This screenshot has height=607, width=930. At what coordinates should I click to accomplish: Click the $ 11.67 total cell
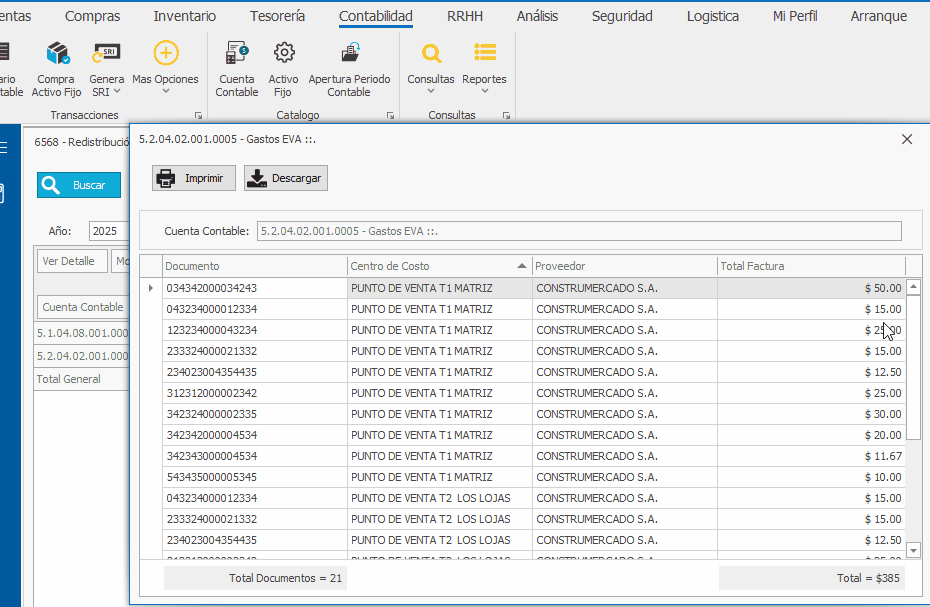[811, 456]
